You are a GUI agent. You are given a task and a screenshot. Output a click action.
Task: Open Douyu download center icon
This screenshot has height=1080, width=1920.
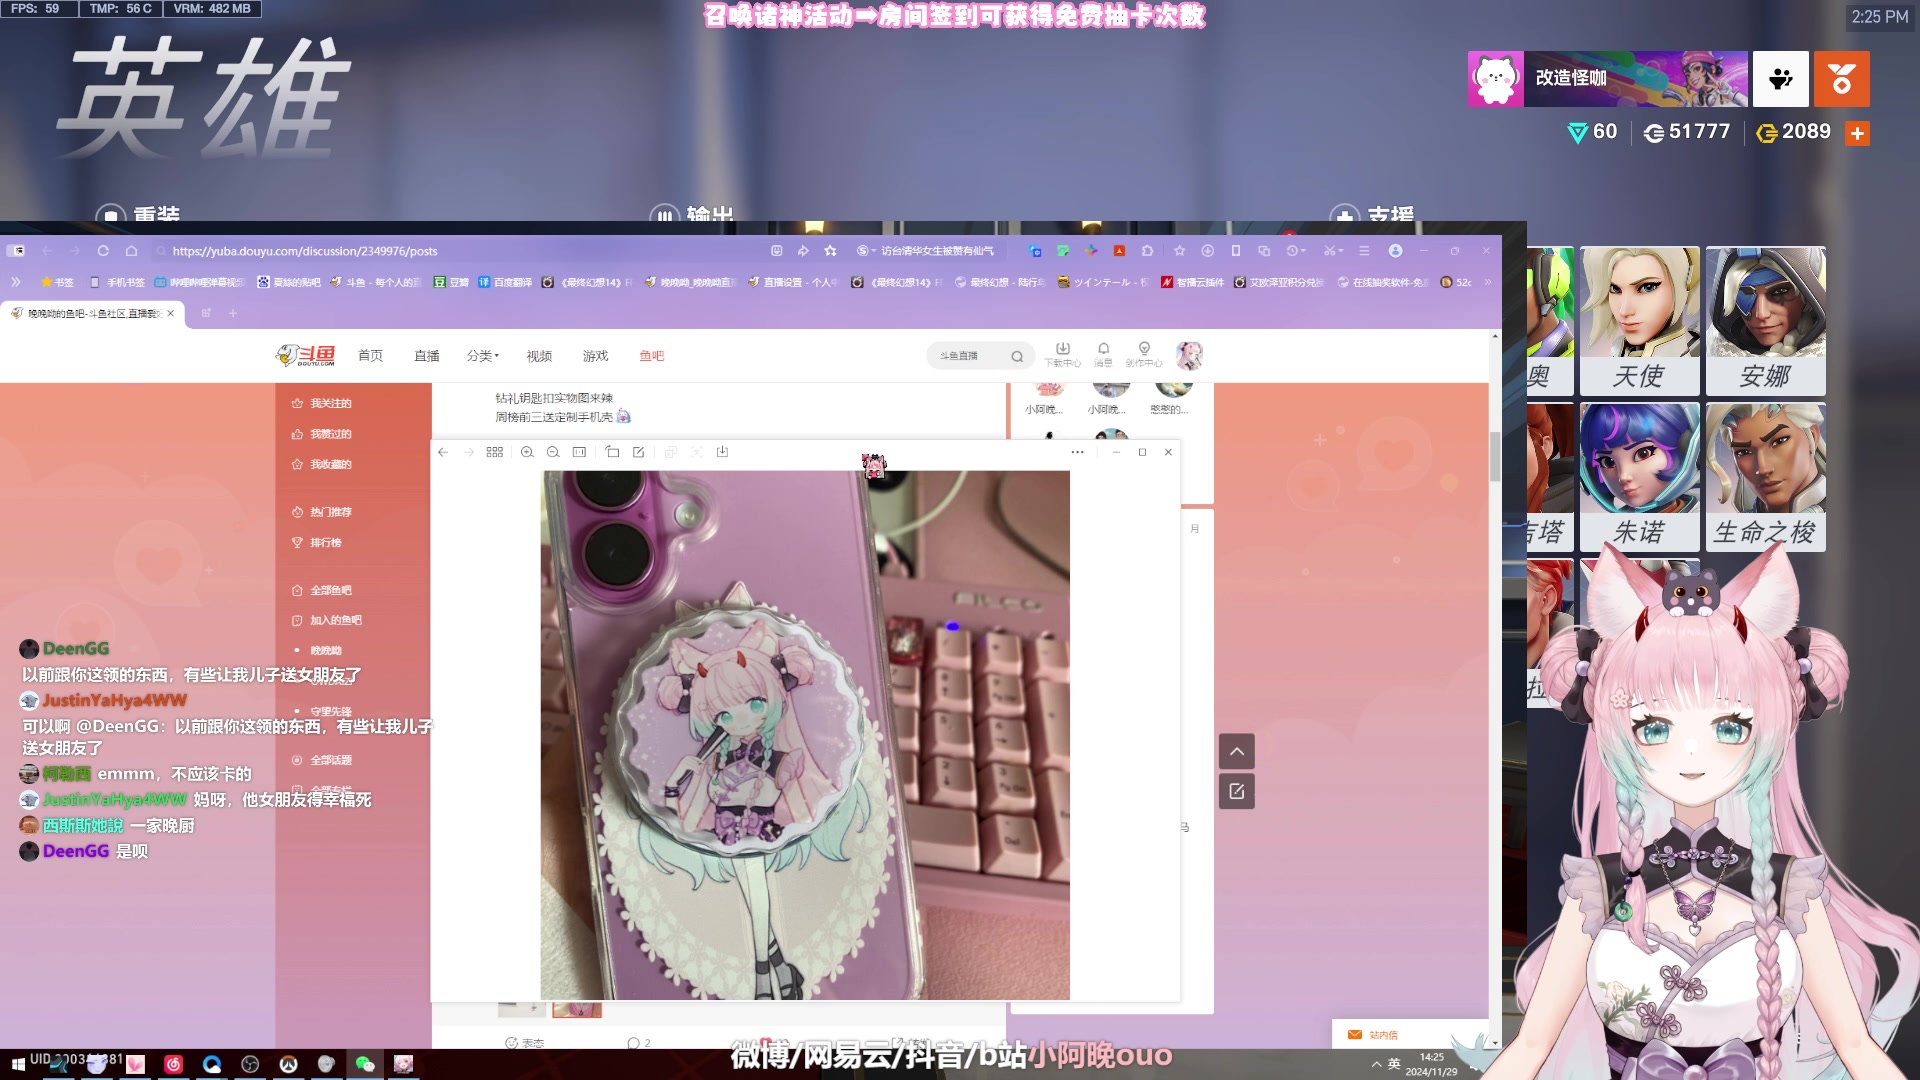tap(1062, 354)
